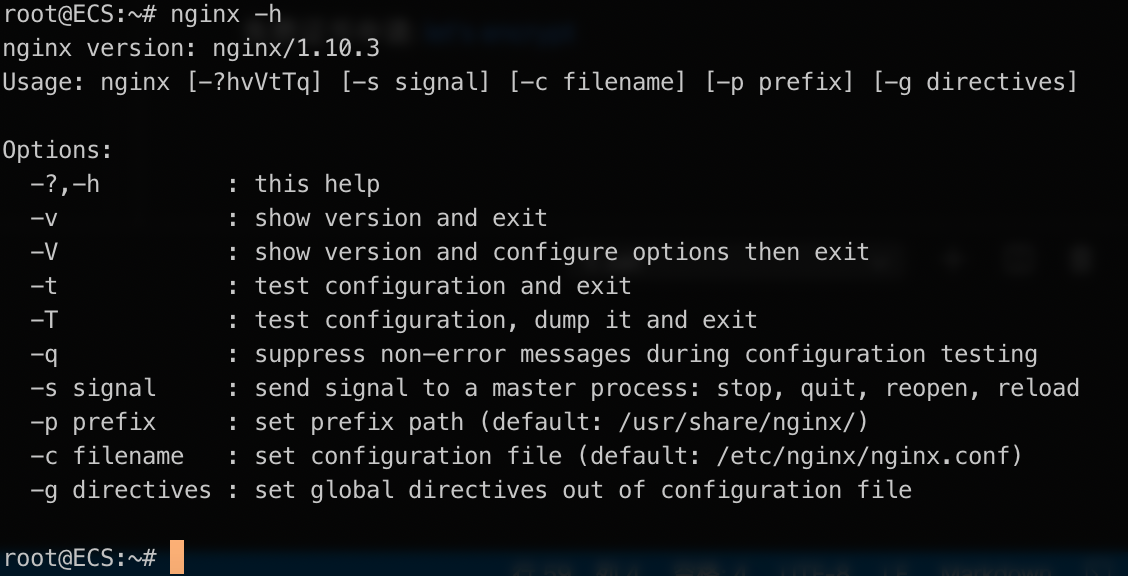Click the '-q' suppress messages flag
1128x576 pixels.
(44, 355)
